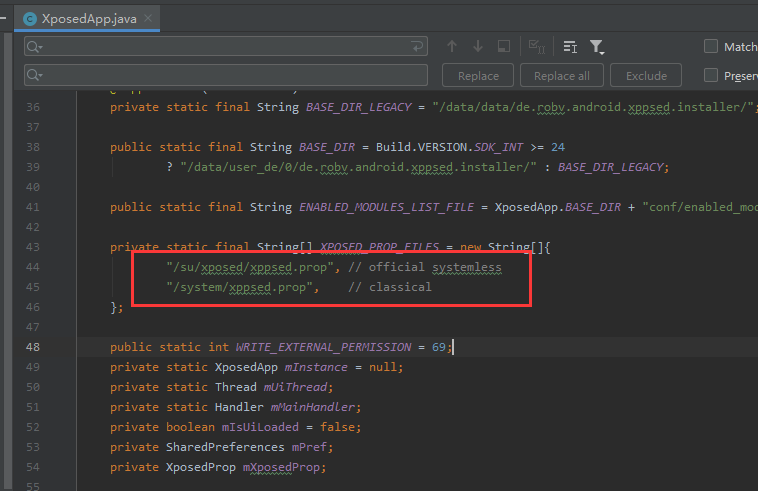Click the Java class icon on file tab
Screen dimensions: 758x491
pos(30,19)
